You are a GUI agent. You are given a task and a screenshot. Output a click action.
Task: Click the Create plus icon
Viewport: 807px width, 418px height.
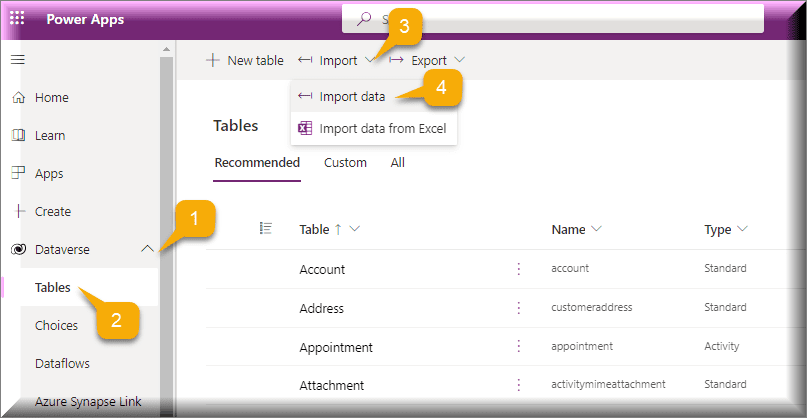19,211
